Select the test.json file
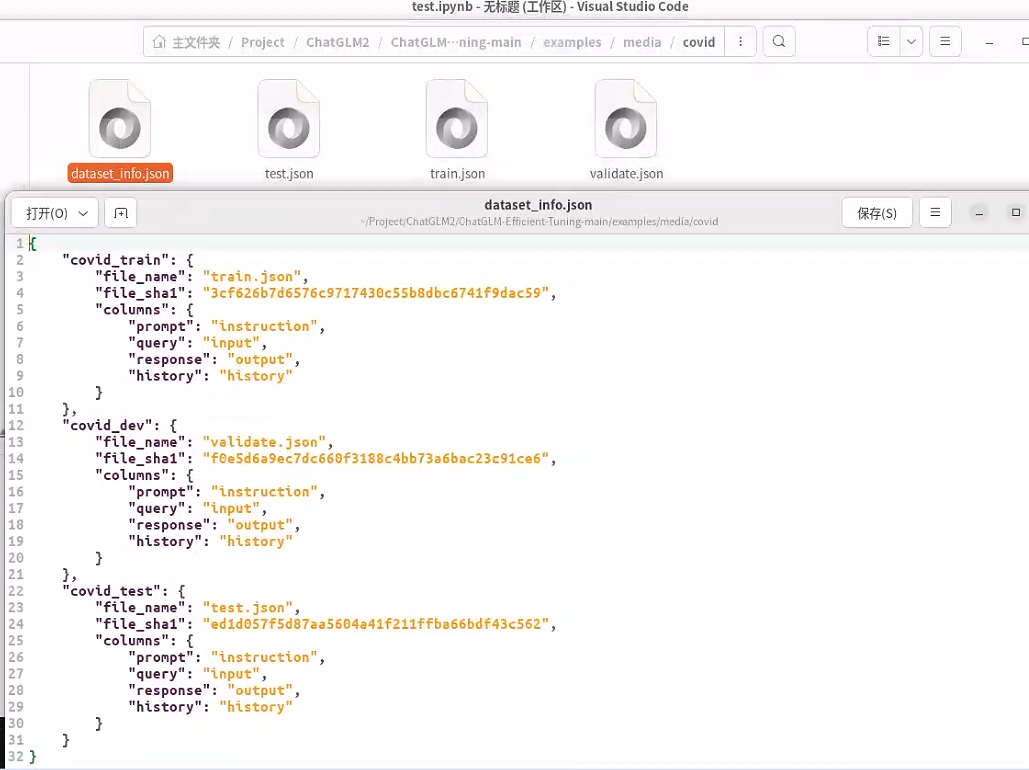Viewport: 1029px width, 770px height. click(x=289, y=119)
